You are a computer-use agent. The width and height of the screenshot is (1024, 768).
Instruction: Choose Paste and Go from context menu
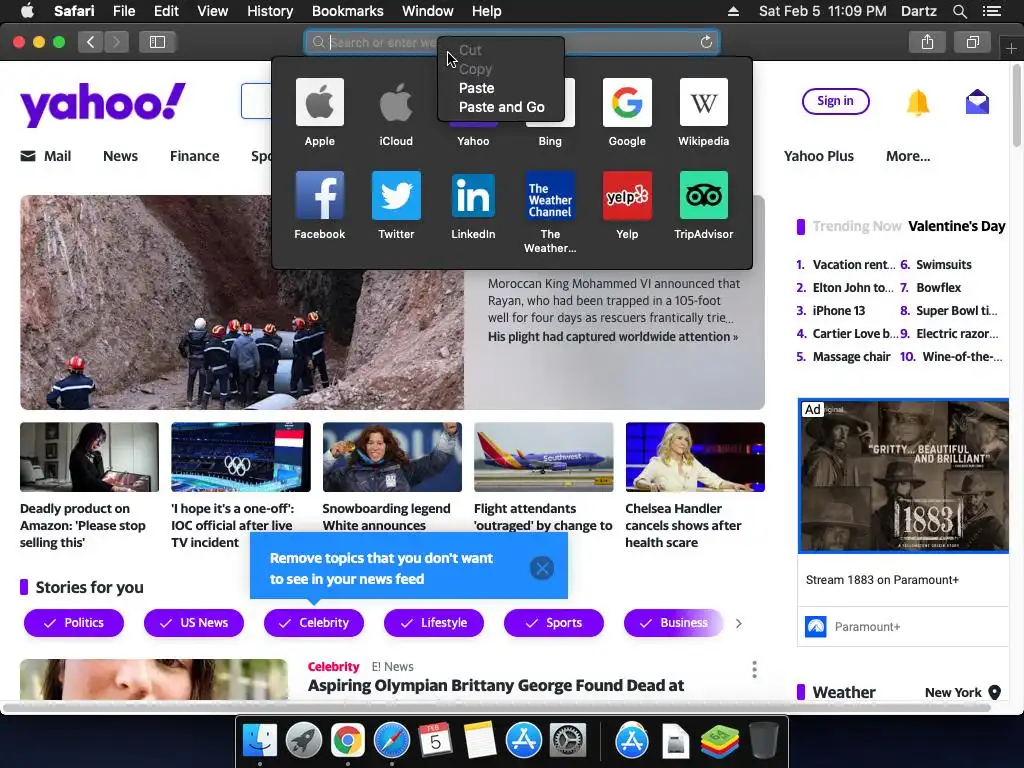coord(500,107)
